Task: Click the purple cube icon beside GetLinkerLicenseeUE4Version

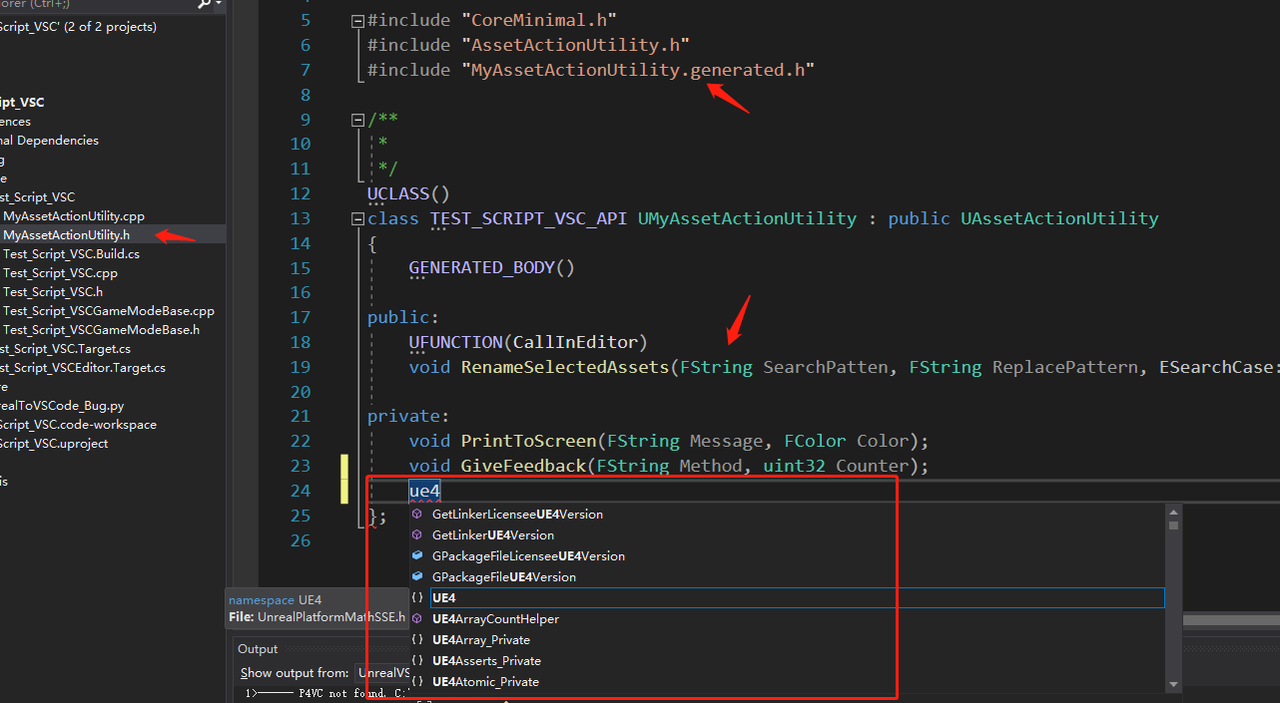Action: tap(417, 514)
